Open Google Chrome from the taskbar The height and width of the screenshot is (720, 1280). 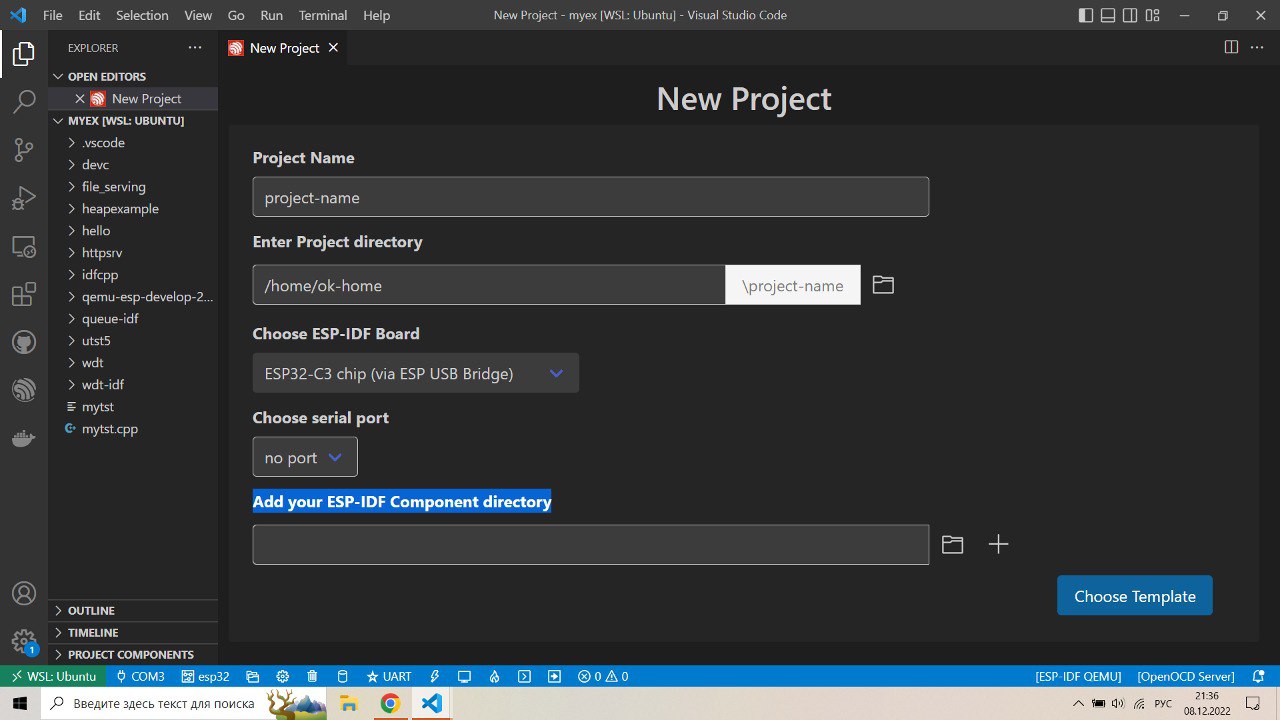pyautogui.click(x=390, y=703)
